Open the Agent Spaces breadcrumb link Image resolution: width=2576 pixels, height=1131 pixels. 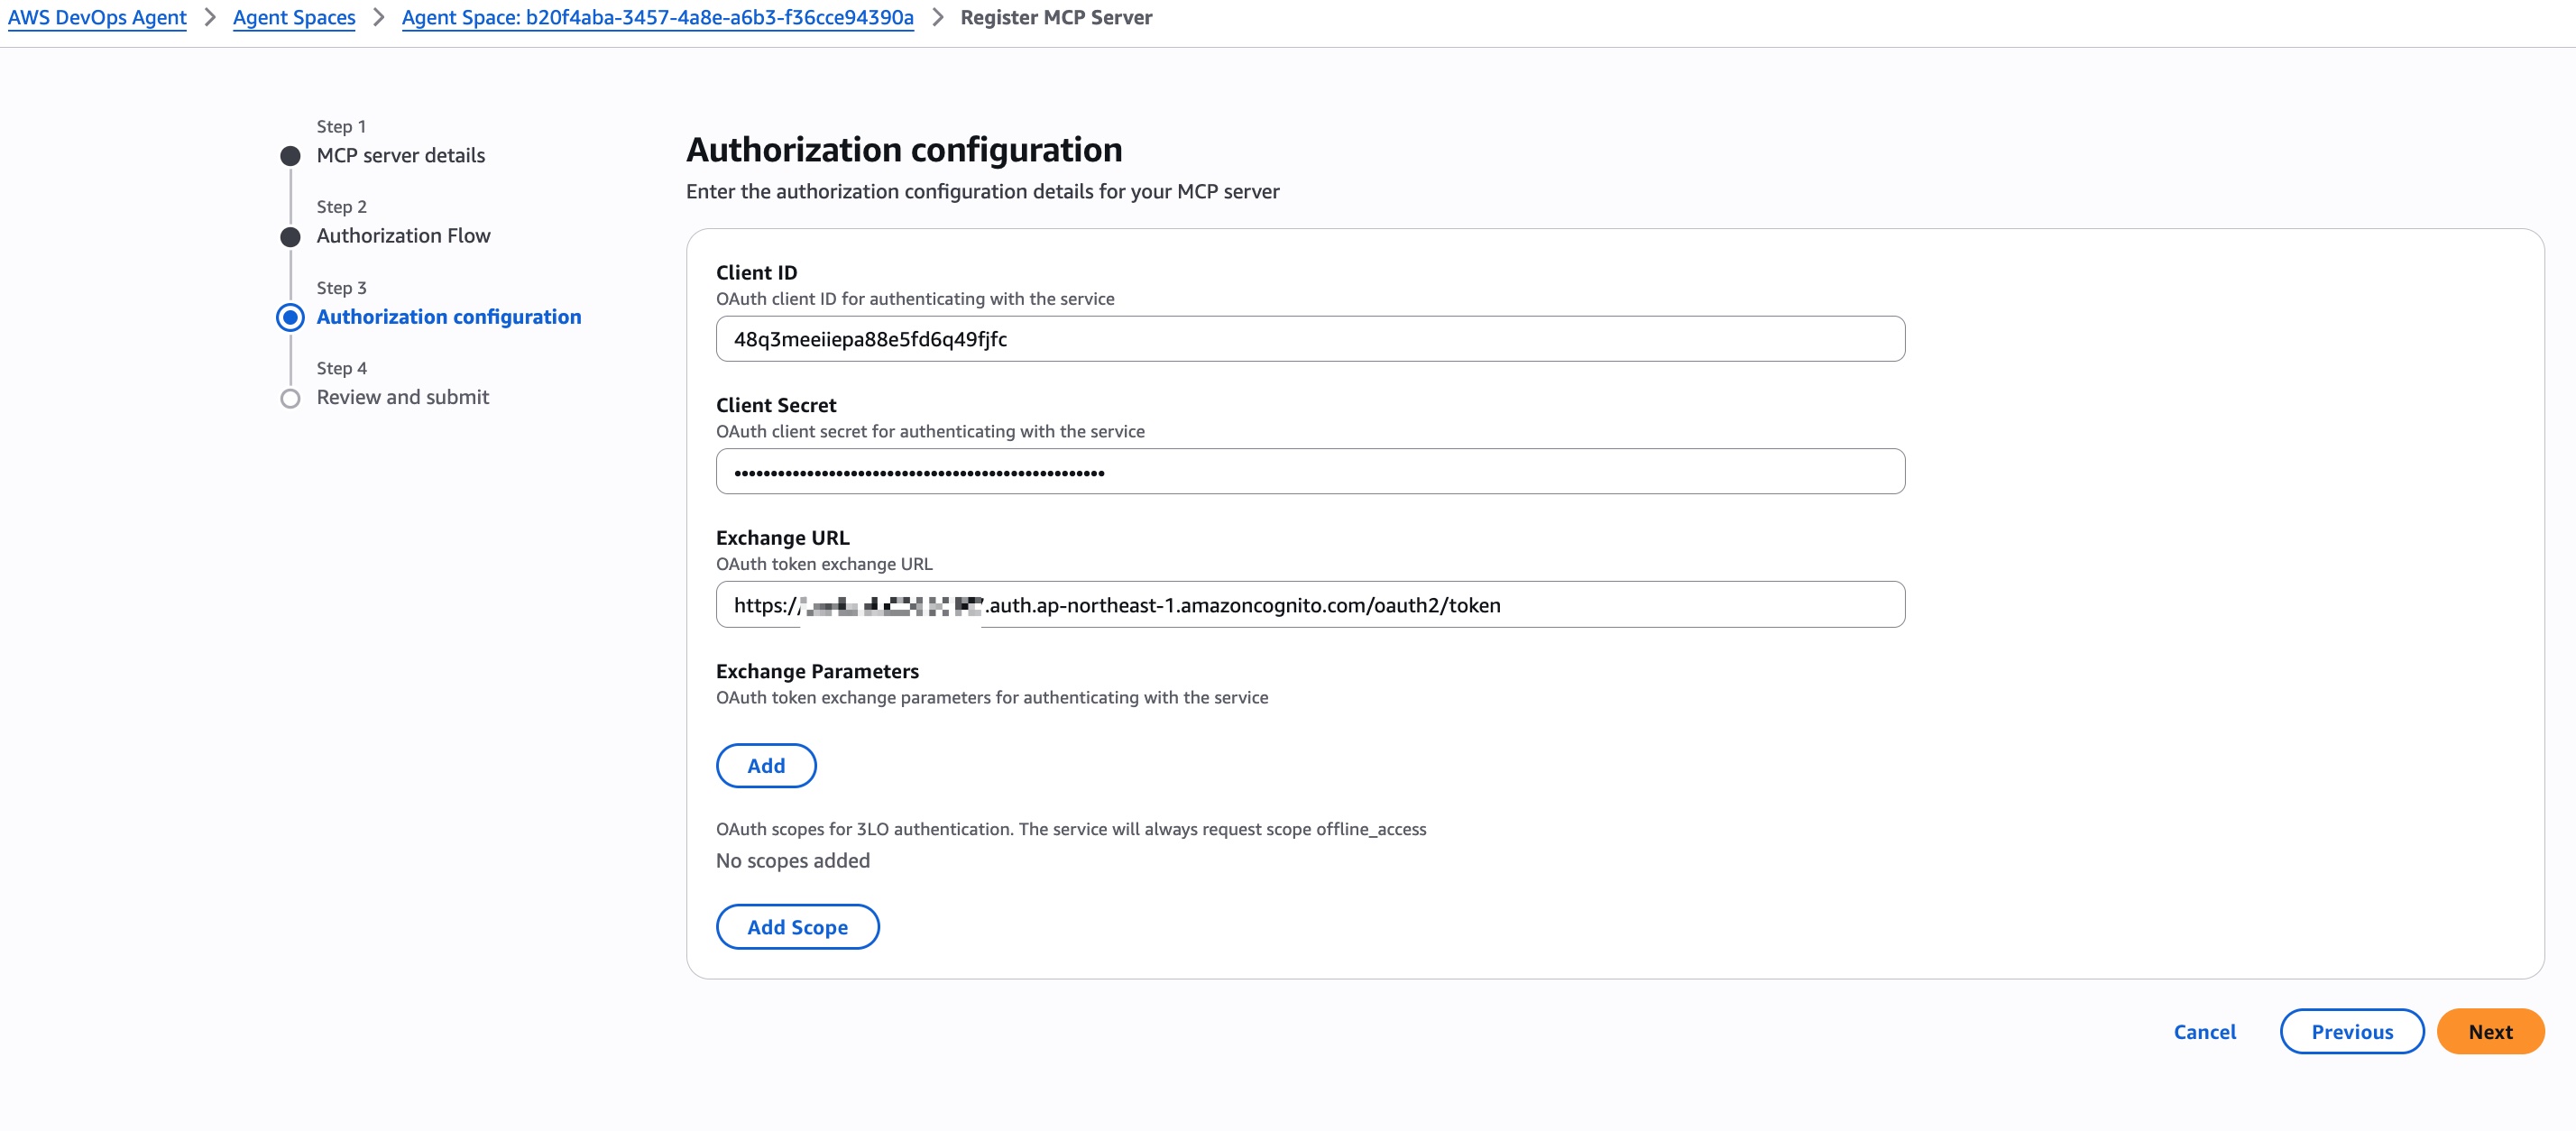[293, 17]
